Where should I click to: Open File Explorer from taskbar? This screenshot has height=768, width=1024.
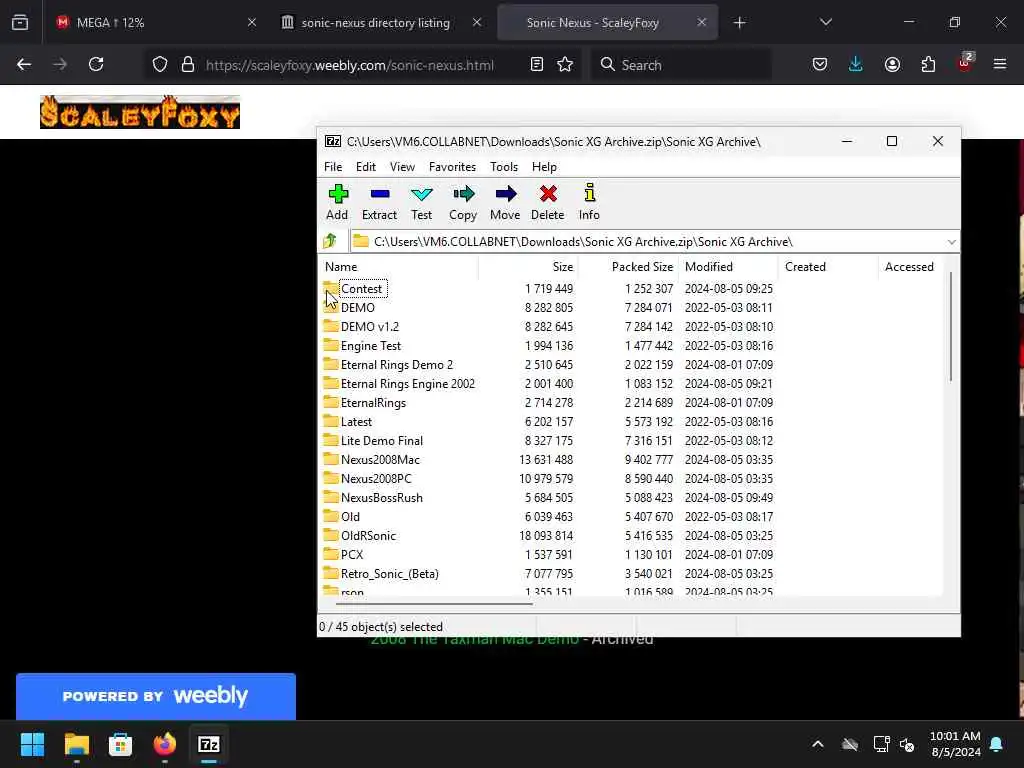[76, 744]
